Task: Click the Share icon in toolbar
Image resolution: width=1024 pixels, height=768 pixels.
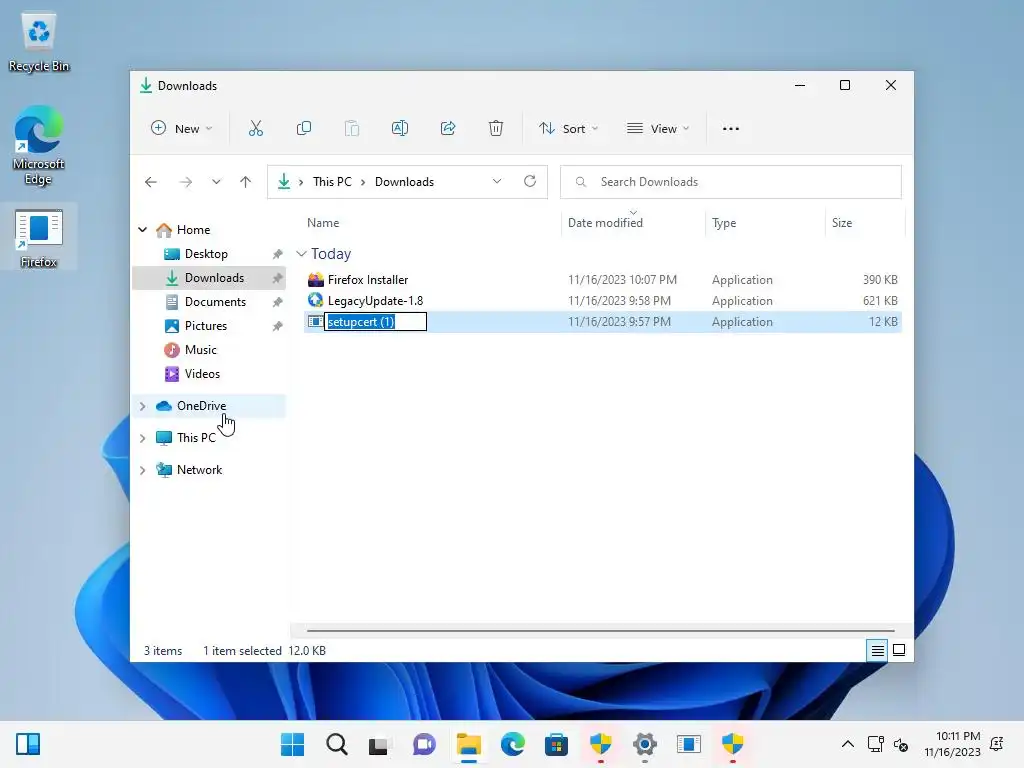Action: tap(448, 129)
